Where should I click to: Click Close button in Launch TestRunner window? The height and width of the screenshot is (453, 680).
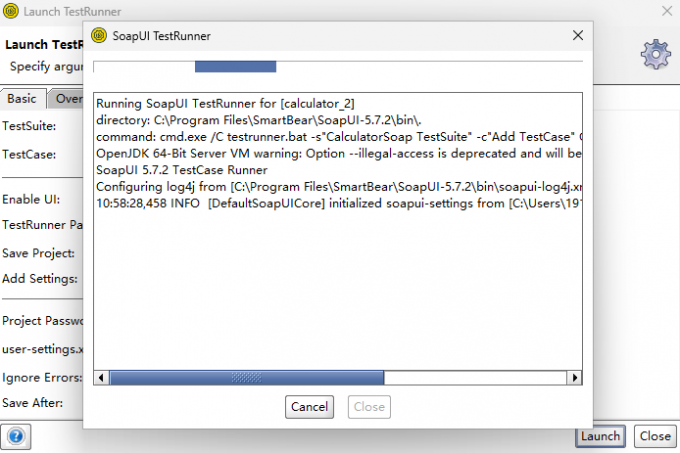[x=655, y=436]
